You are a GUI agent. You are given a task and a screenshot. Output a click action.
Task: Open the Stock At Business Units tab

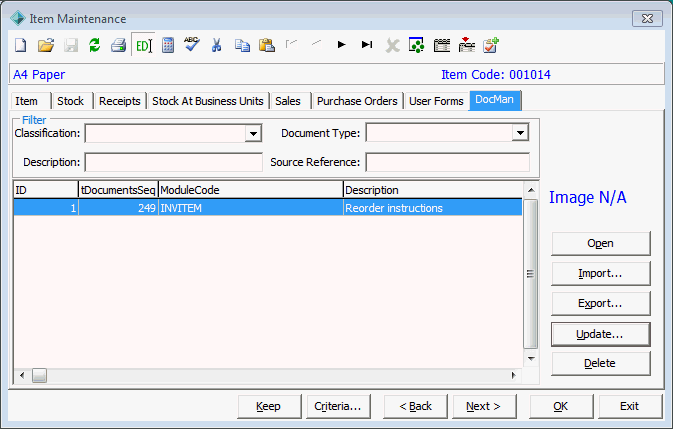click(x=208, y=101)
